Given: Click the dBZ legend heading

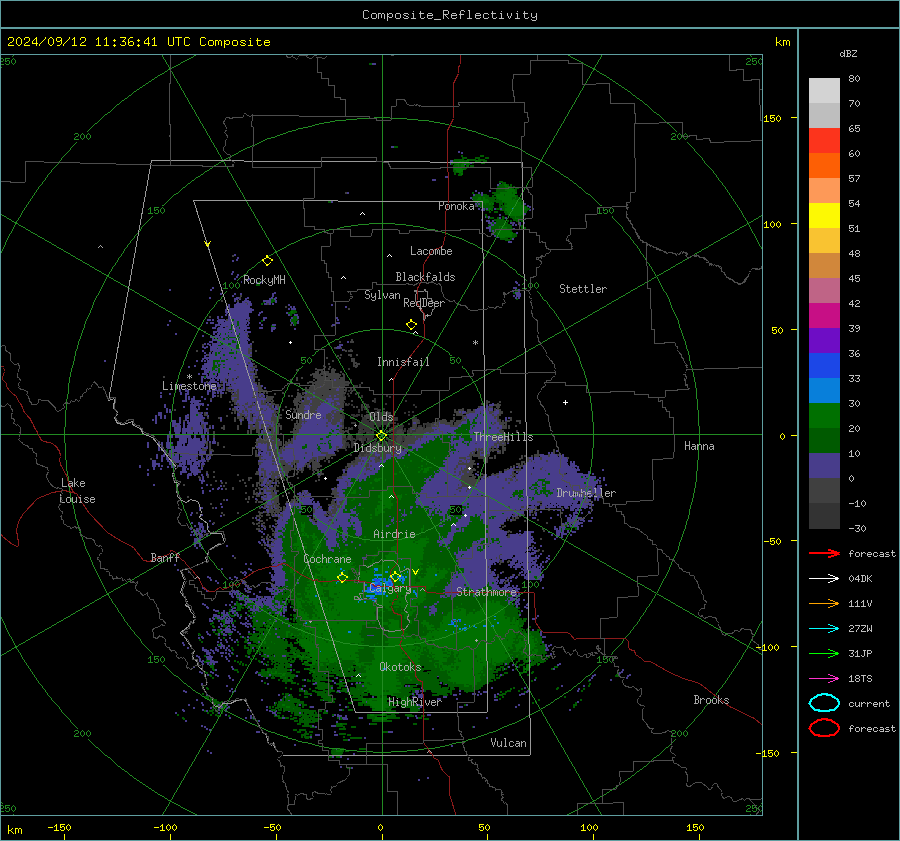Looking at the screenshot, I should pos(848,53).
